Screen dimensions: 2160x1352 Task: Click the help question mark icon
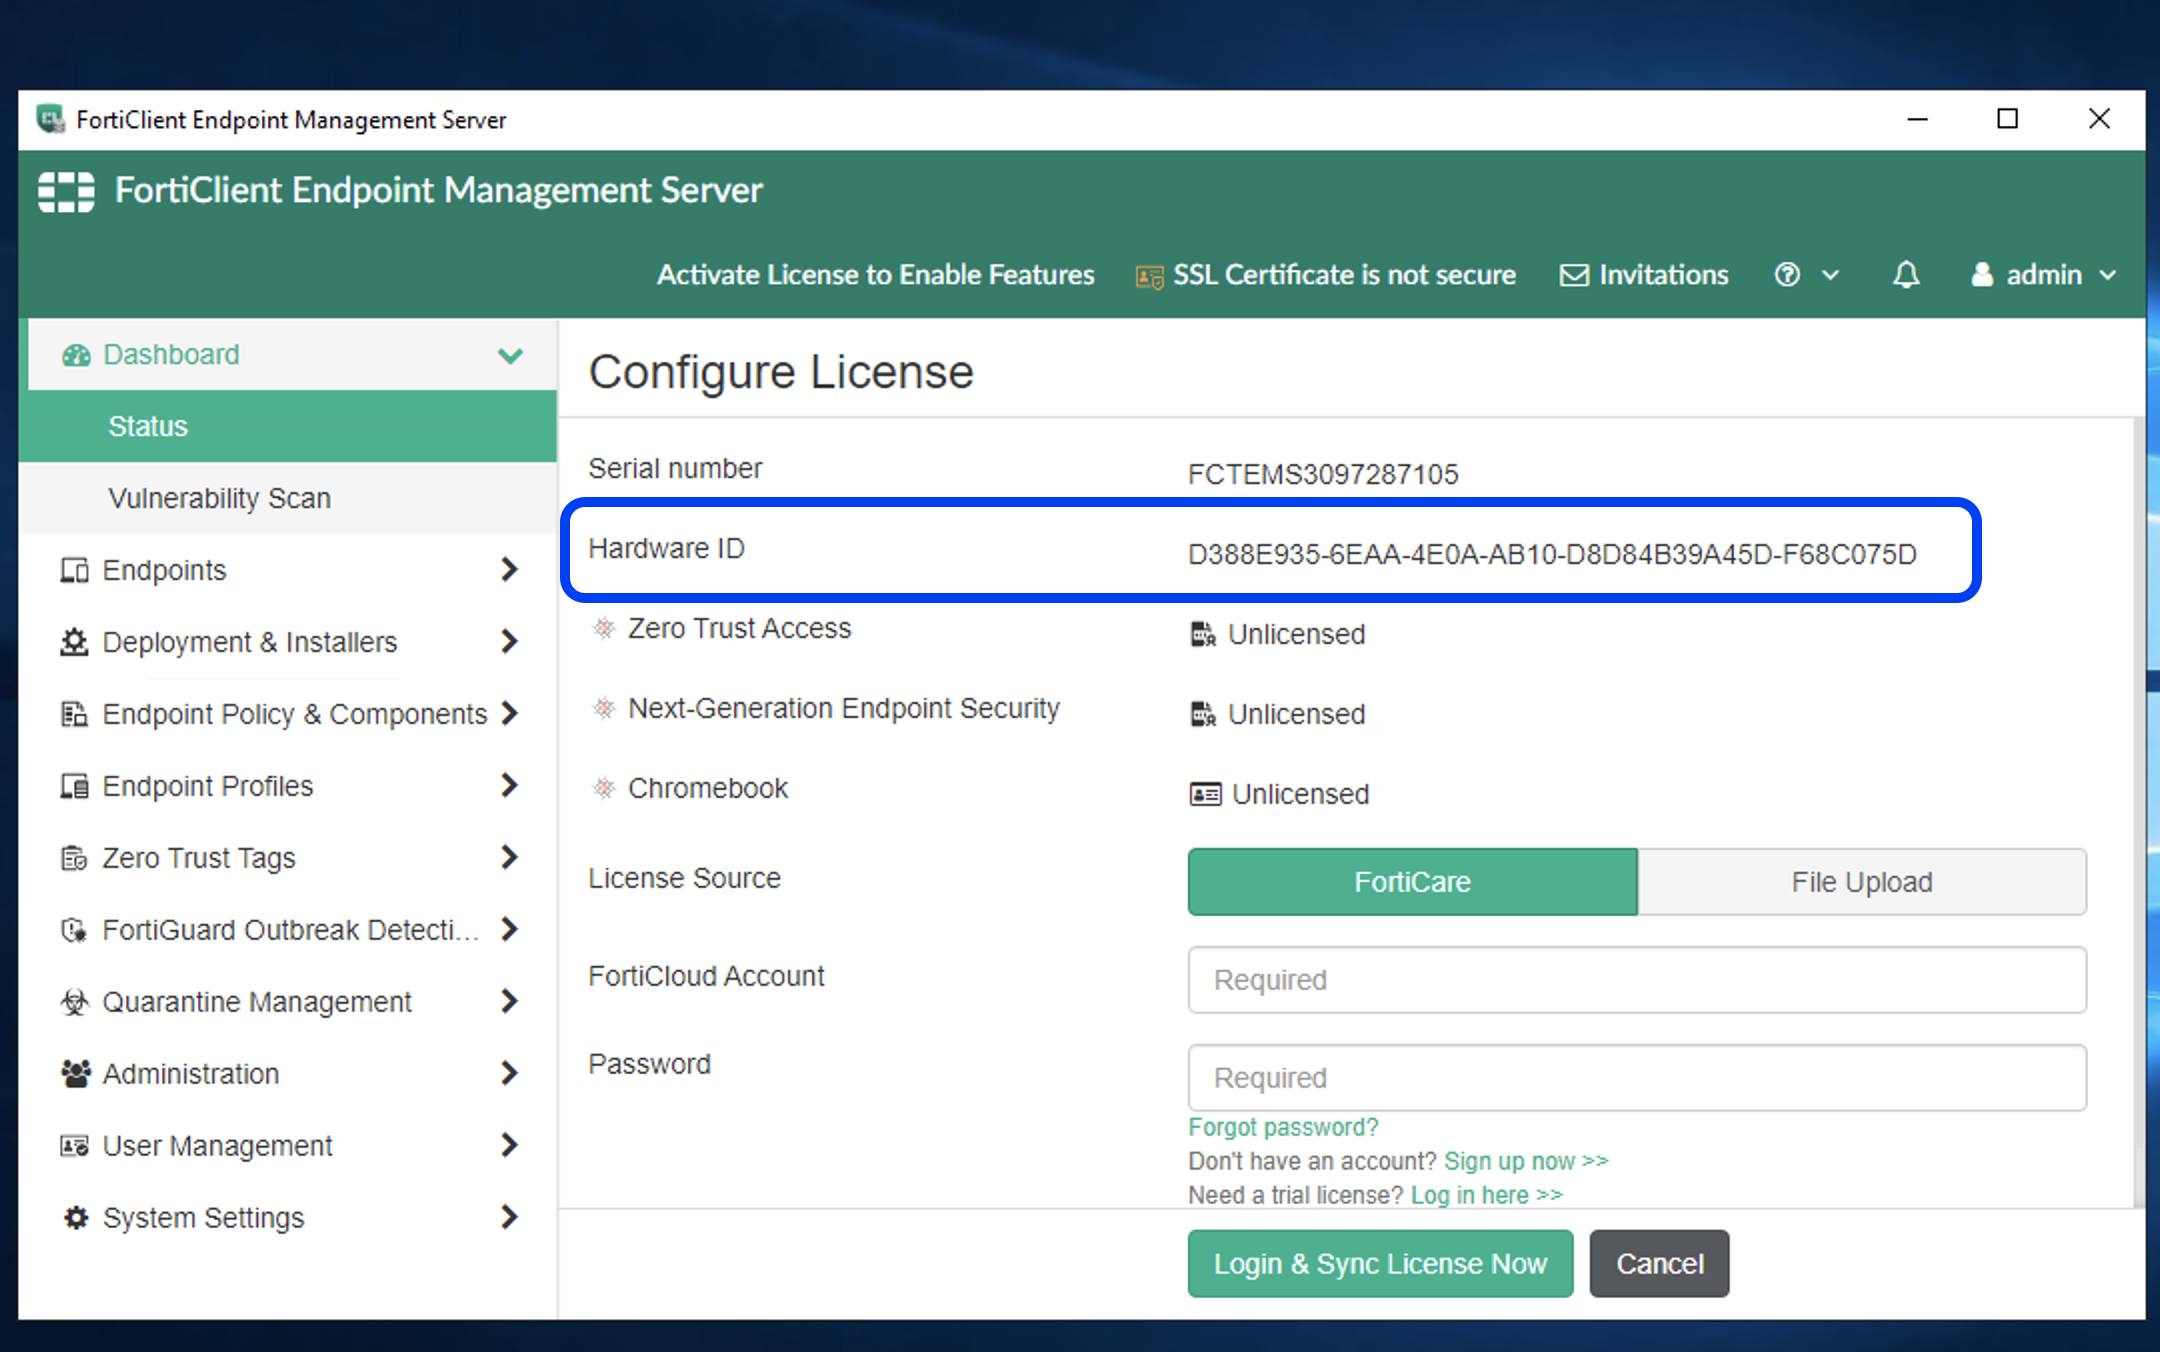[x=1787, y=275]
